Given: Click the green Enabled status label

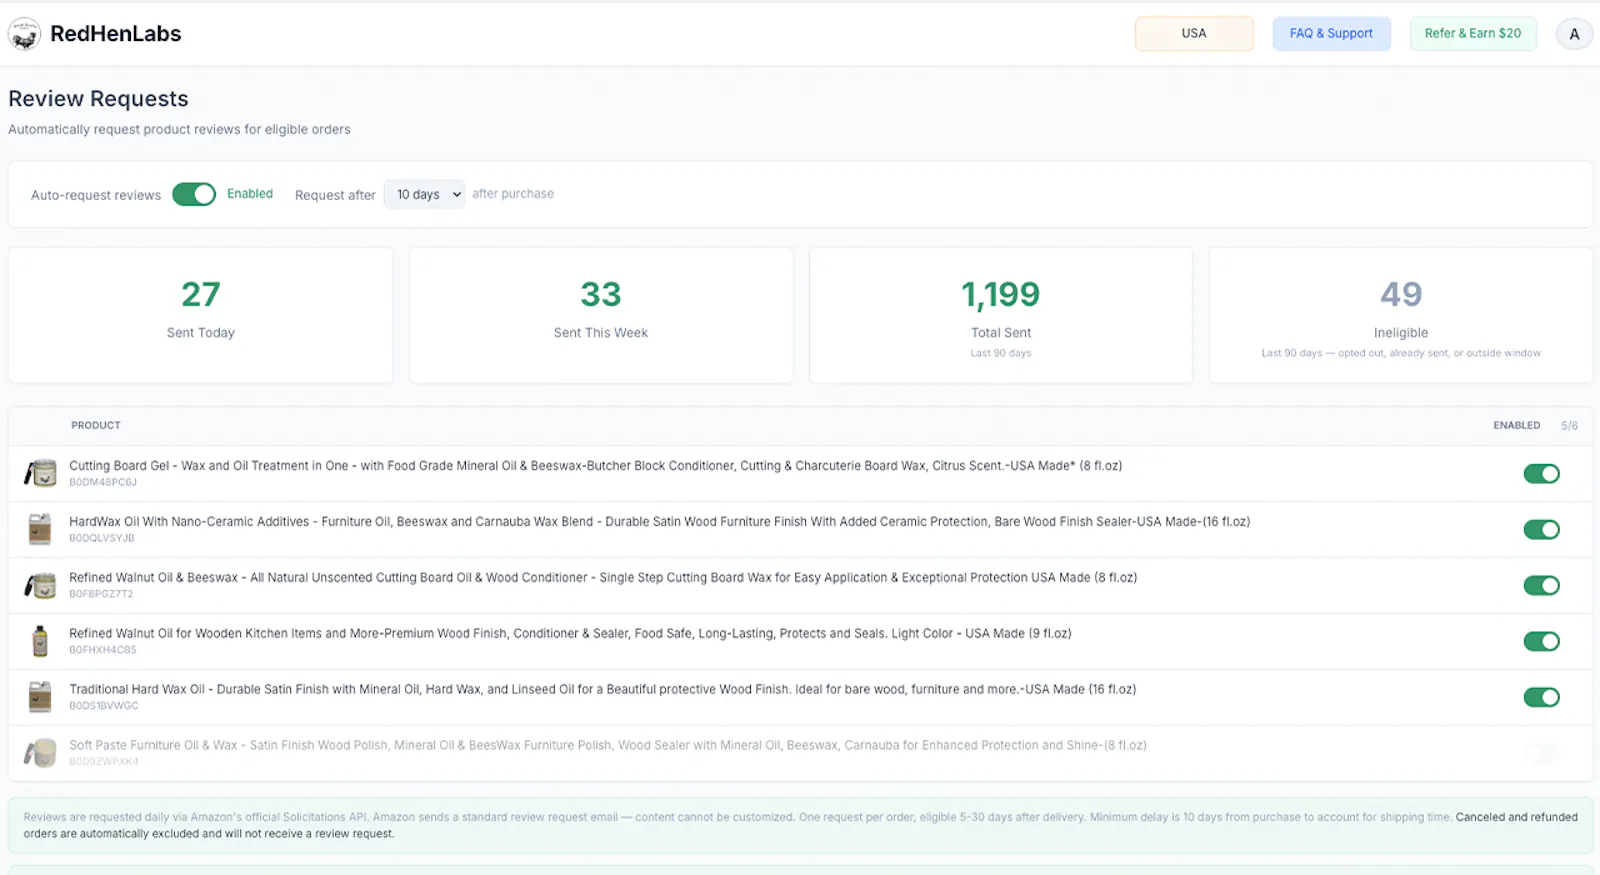Looking at the screenshot, I should point(250,194).
